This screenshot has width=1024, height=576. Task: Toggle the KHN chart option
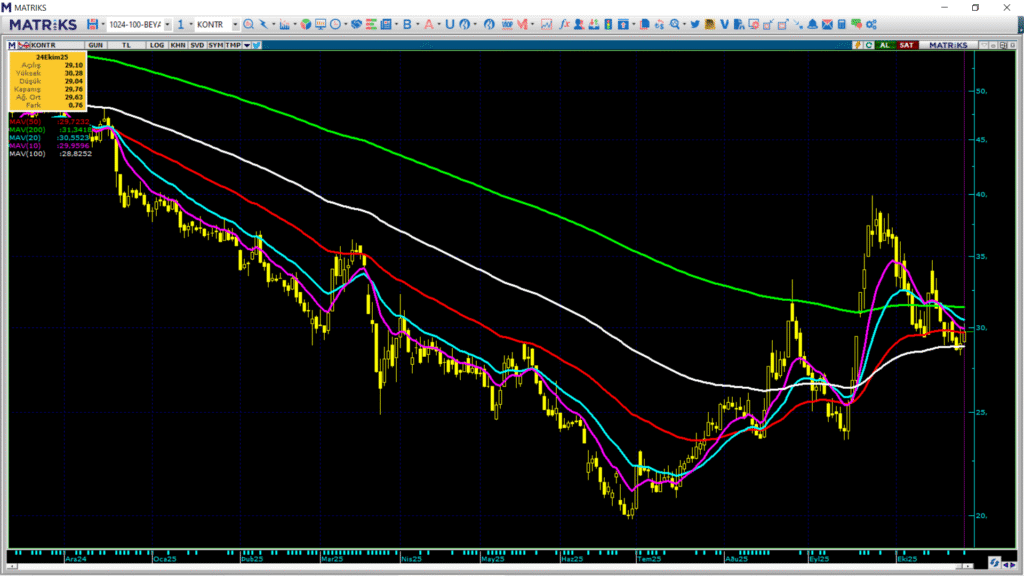click(x=177, y=45)
